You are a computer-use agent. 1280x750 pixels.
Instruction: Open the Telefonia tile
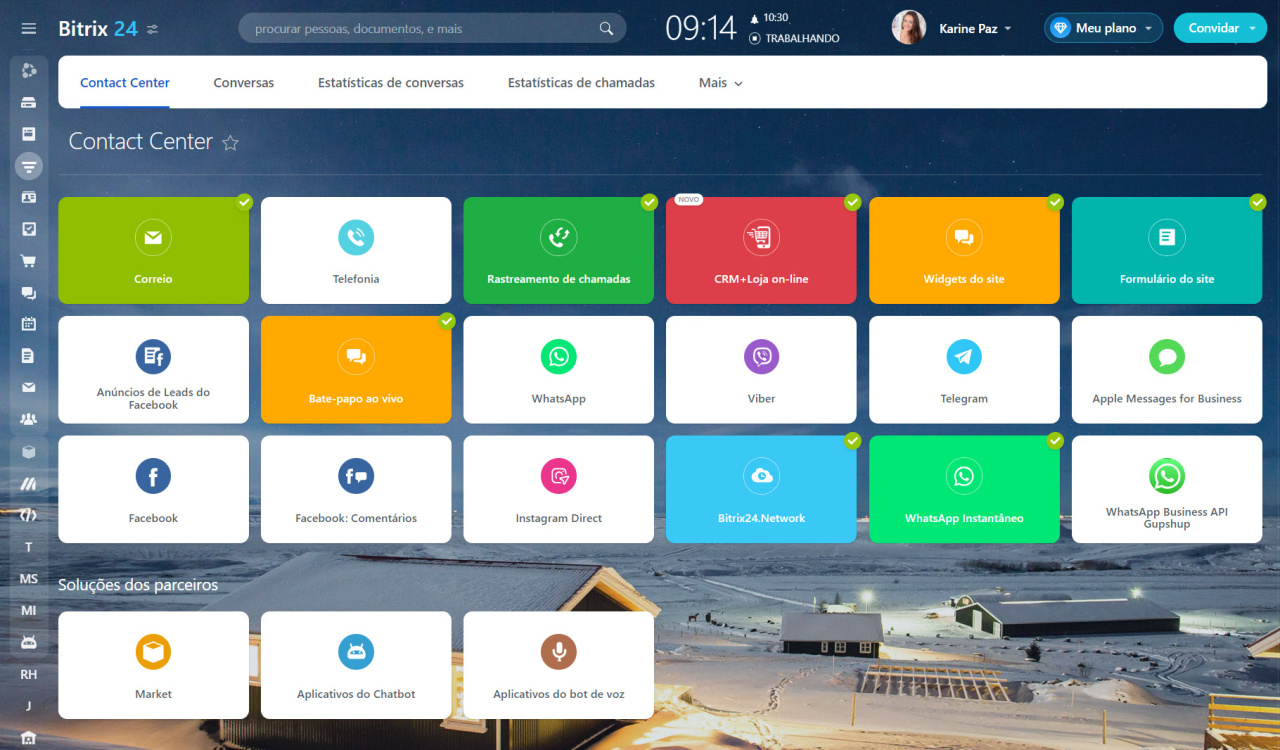[x=356, y=250]
